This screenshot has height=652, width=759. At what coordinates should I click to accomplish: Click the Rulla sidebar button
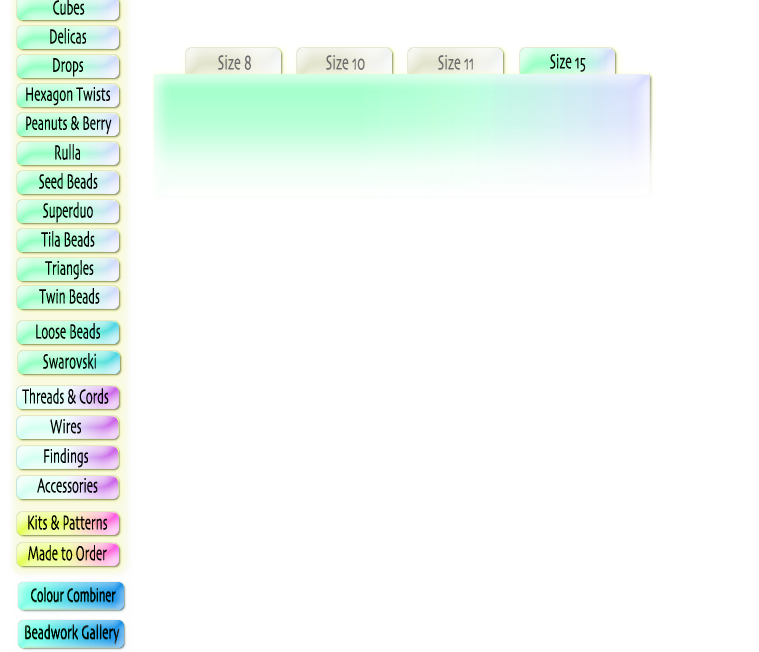(68, 153)
